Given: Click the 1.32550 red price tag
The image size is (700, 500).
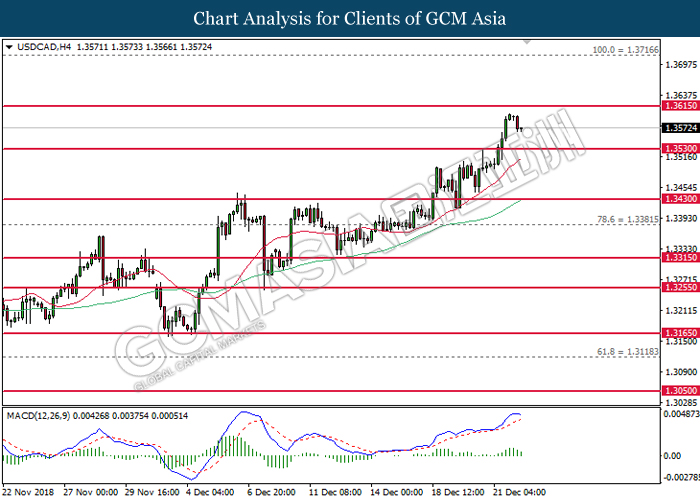Looking at the screenshot, I should point(681,288).
